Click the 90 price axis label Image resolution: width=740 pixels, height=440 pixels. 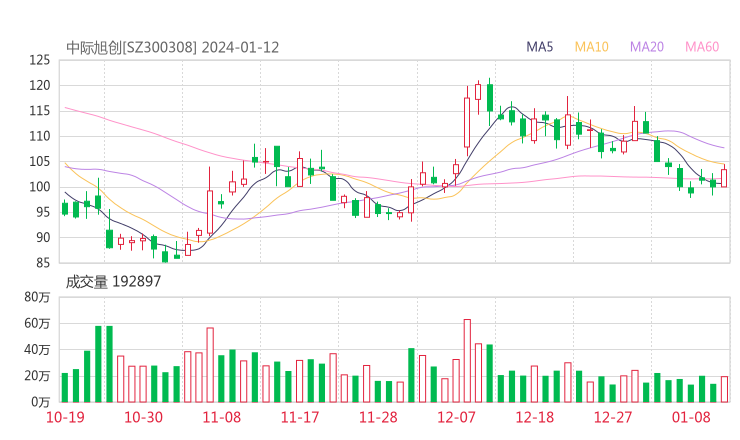pyautogui.click(x=43, y=238)
